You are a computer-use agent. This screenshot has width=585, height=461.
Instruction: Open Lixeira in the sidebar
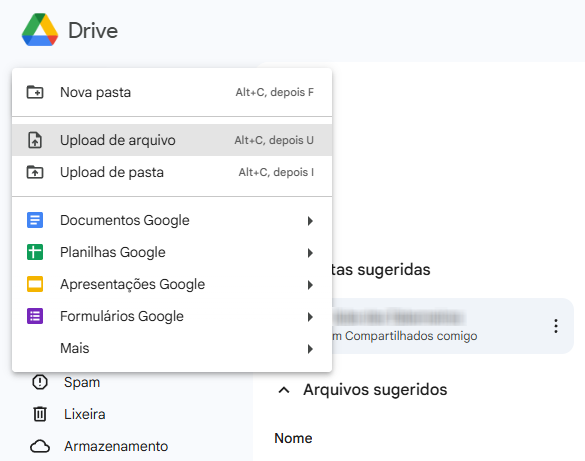pos(85,414)
